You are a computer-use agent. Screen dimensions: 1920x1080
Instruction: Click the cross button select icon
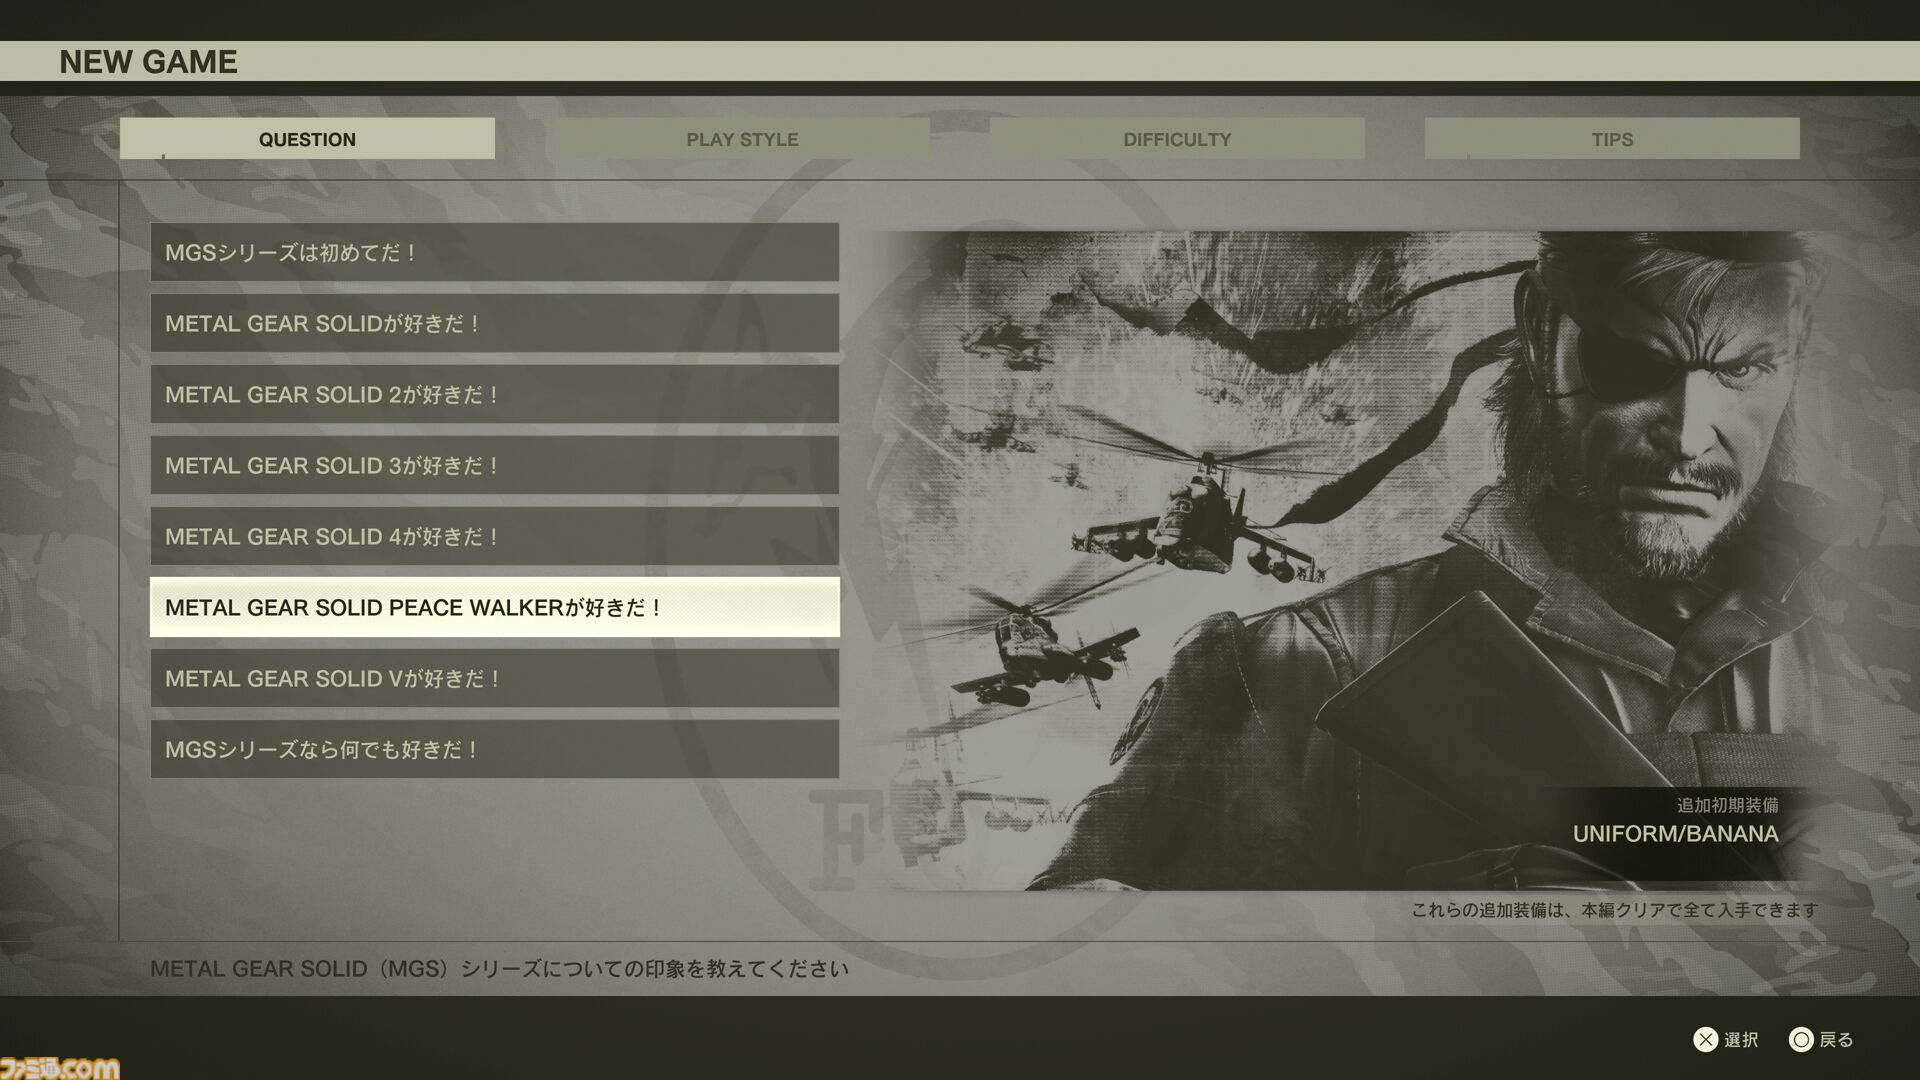tap(1705, 1040)
